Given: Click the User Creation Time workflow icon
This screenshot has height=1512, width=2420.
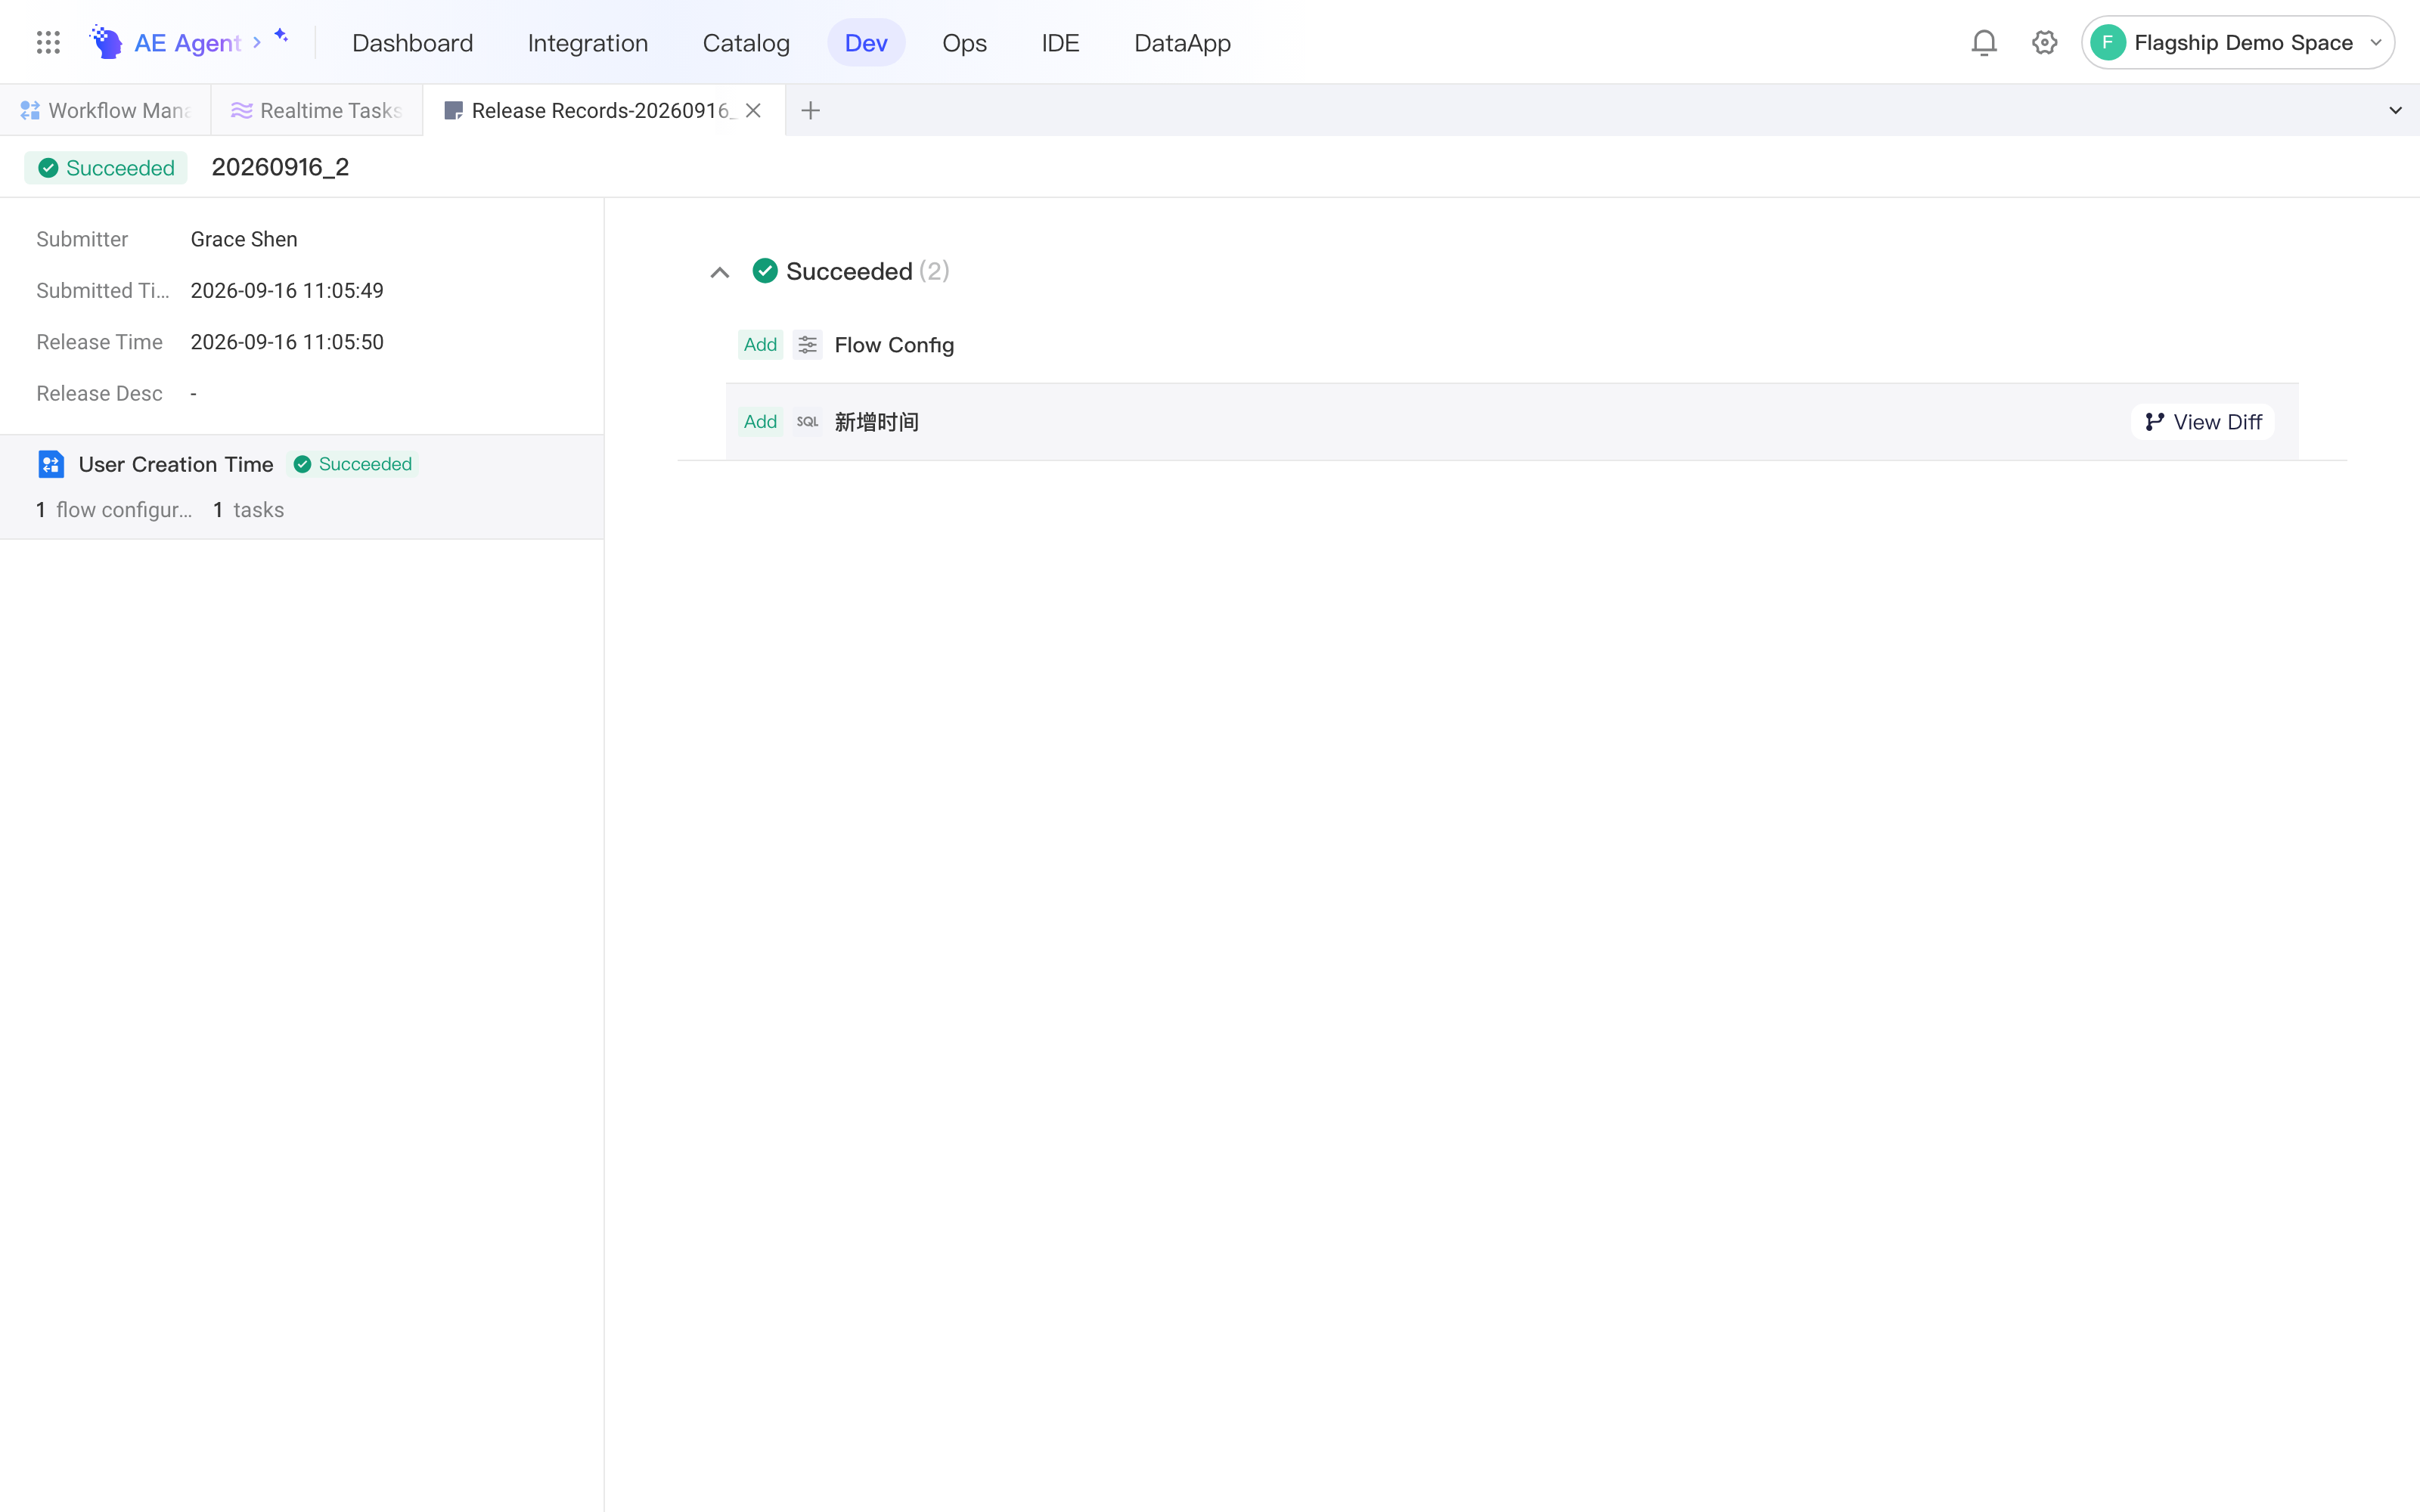Looking at the screenshot, I should pos(50,464).
